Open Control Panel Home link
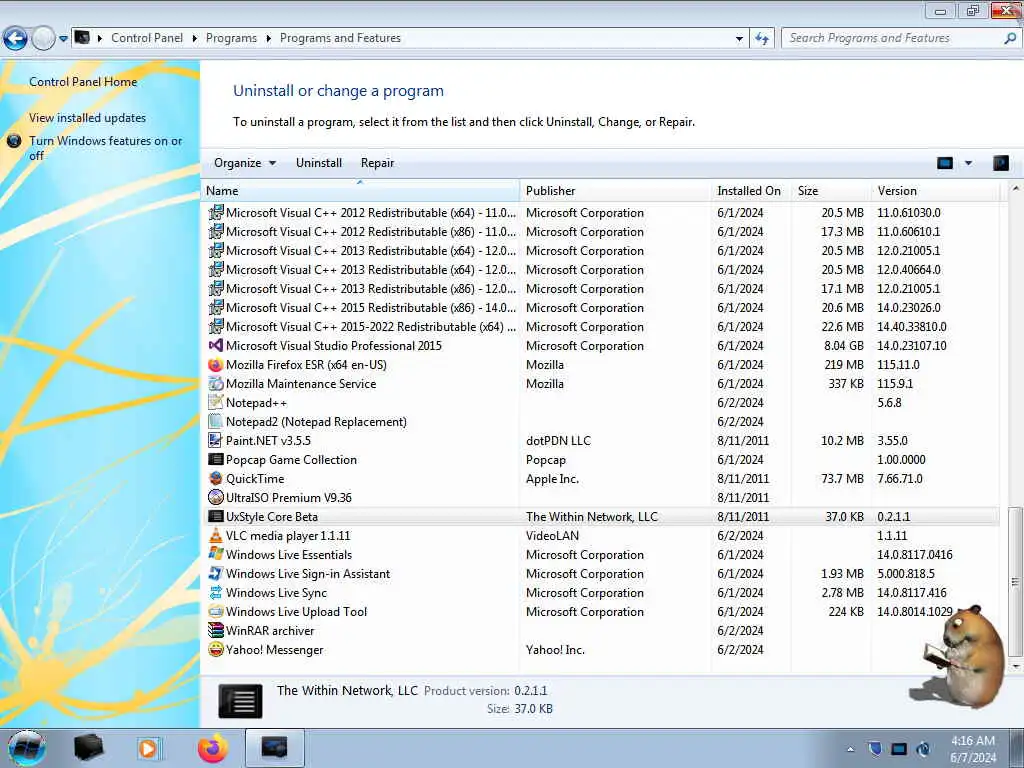This screenshot has height=768, width=1024. (83, 82)
